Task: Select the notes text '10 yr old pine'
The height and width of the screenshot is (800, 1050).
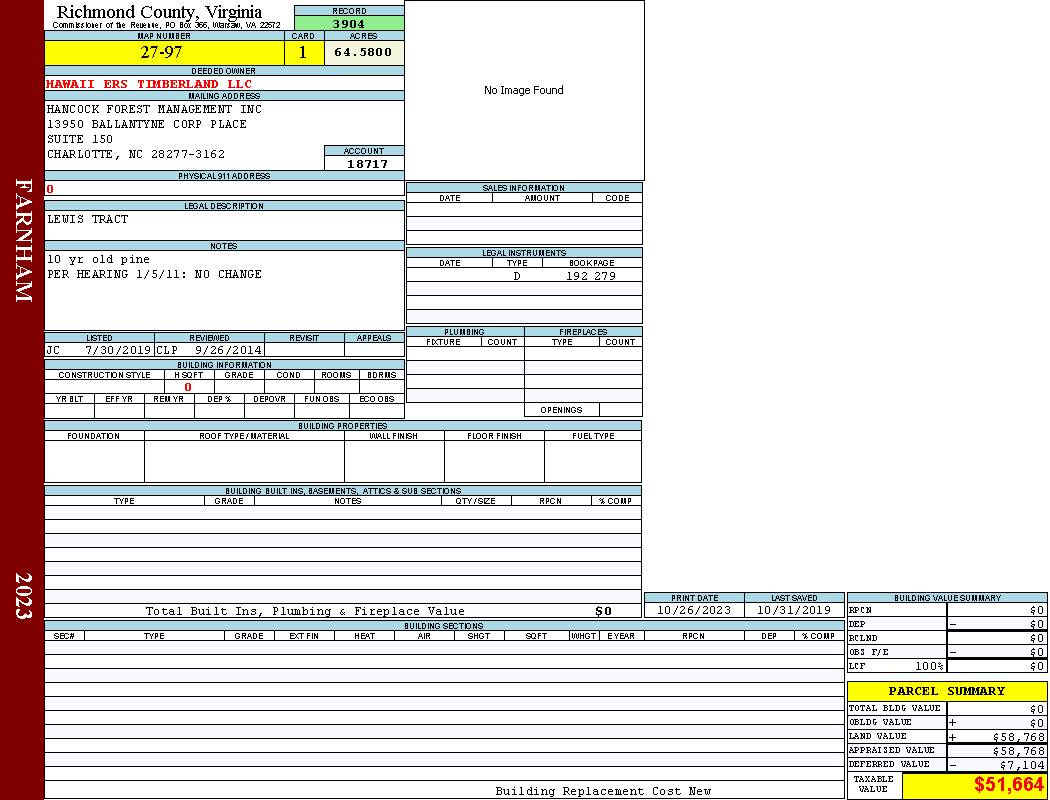Action: (98, 259)
